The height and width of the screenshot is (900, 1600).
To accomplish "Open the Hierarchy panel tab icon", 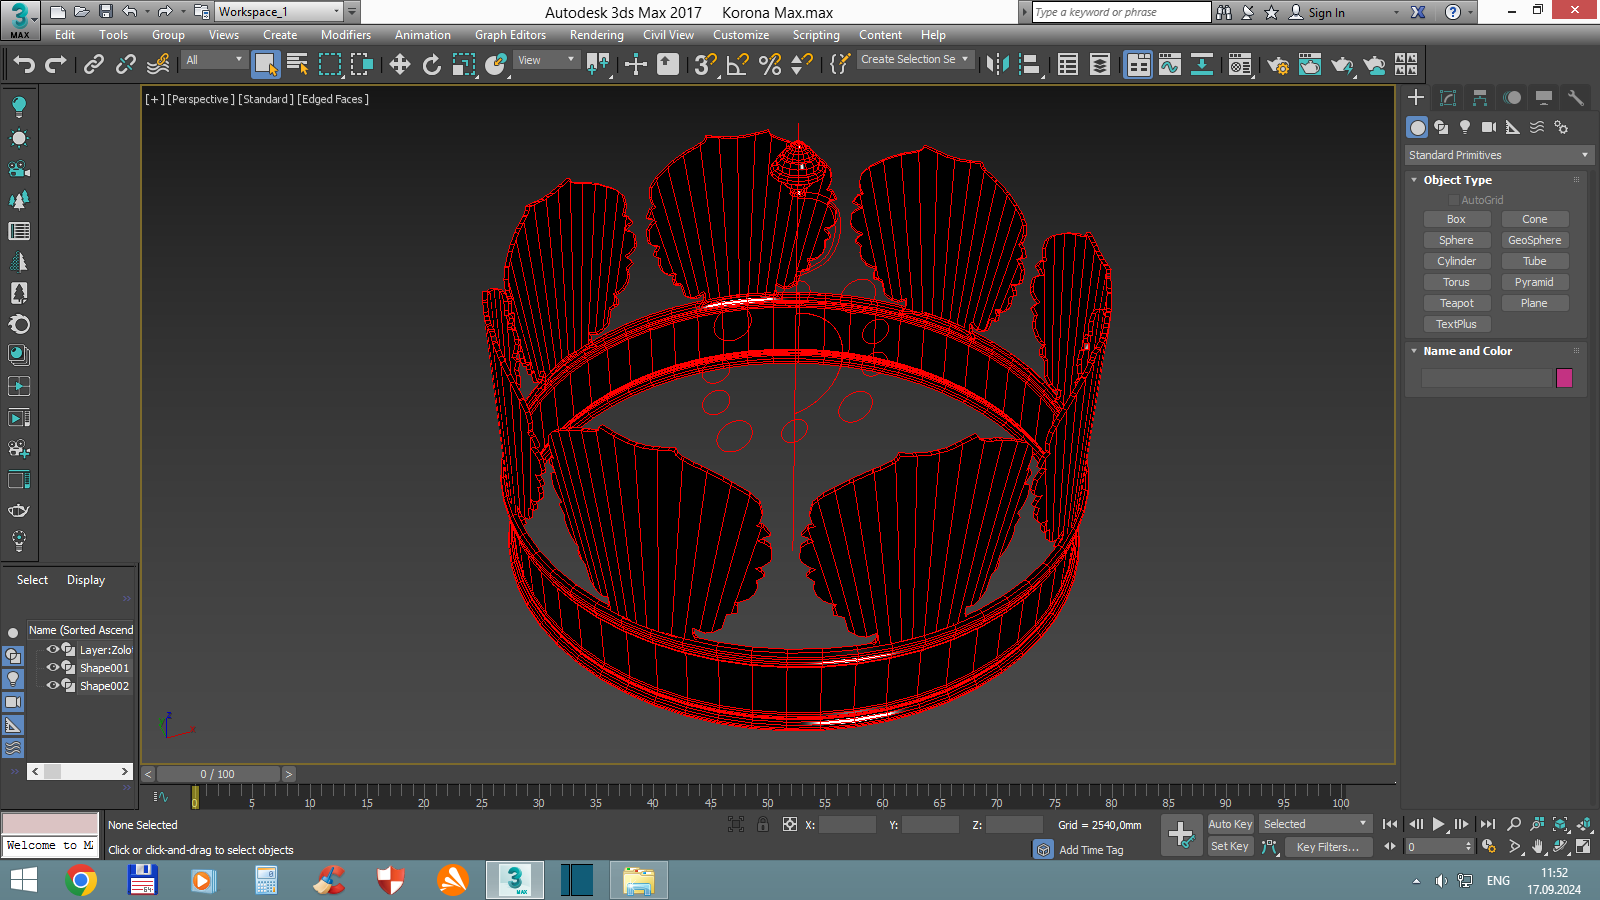I will (1479, 97).
